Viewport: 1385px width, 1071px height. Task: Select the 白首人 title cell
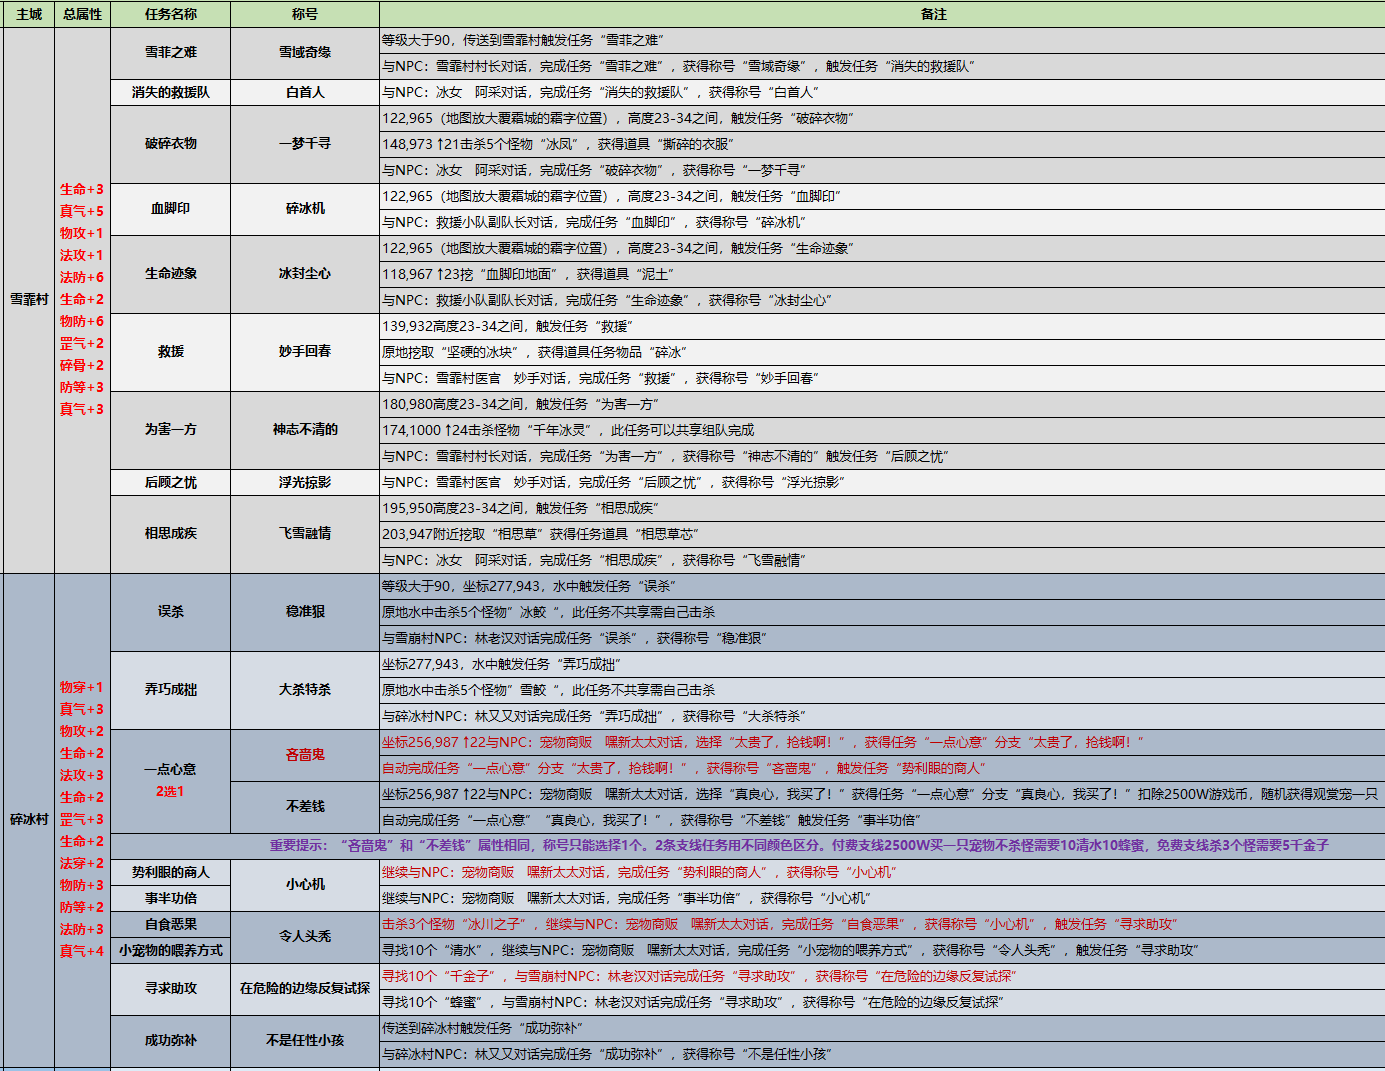[305, 92]
